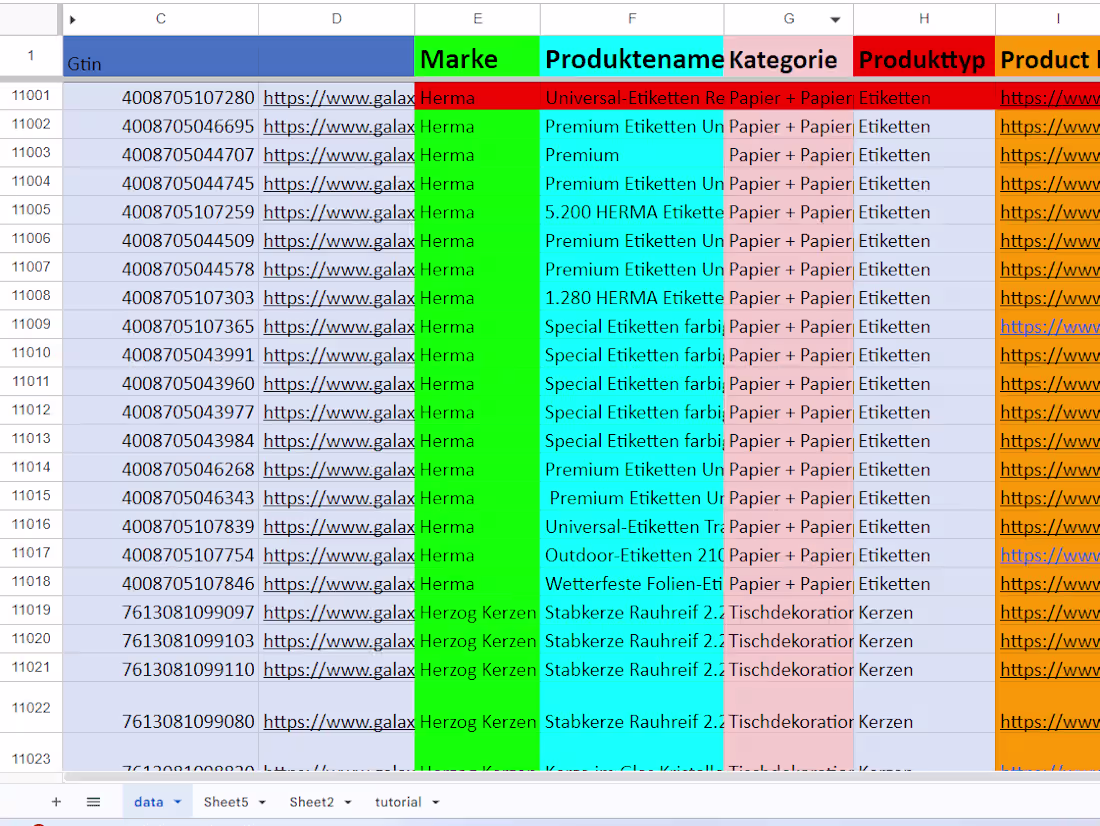Viewport: 1100px width, 826px height.
Task: Click the vertical scrollbar on the right
Action: [1095, 400]
